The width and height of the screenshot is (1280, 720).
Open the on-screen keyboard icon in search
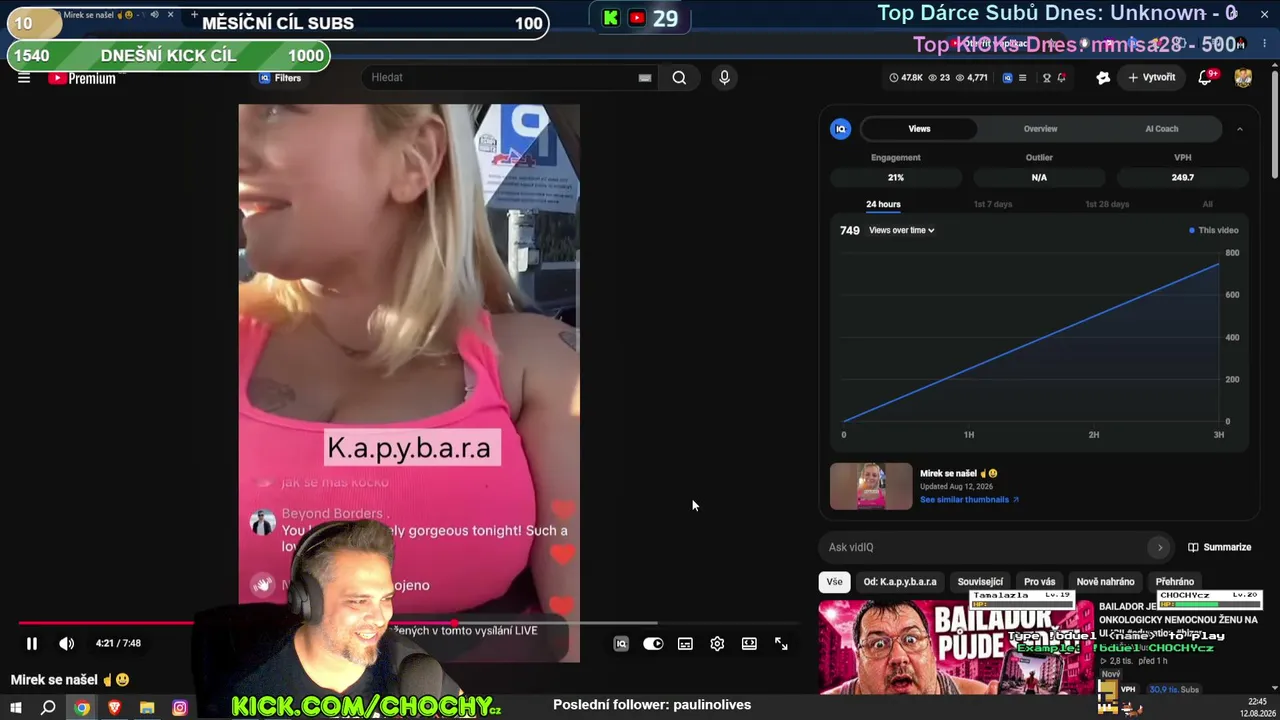pyautogui.click(x=645, y=78)
